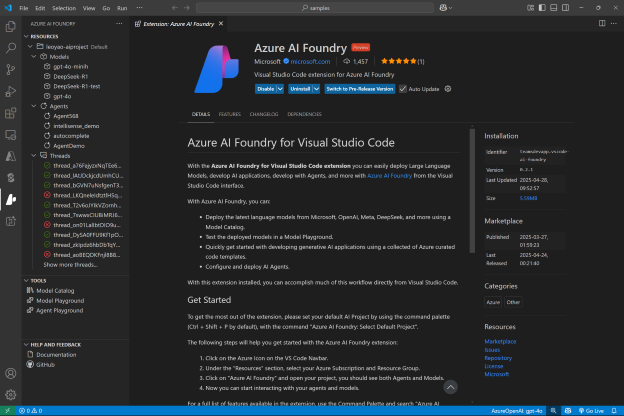The height and width of the screenshot is (416, 624).
Task: Open the Search view in activity bar
Action: click(11, 48)
